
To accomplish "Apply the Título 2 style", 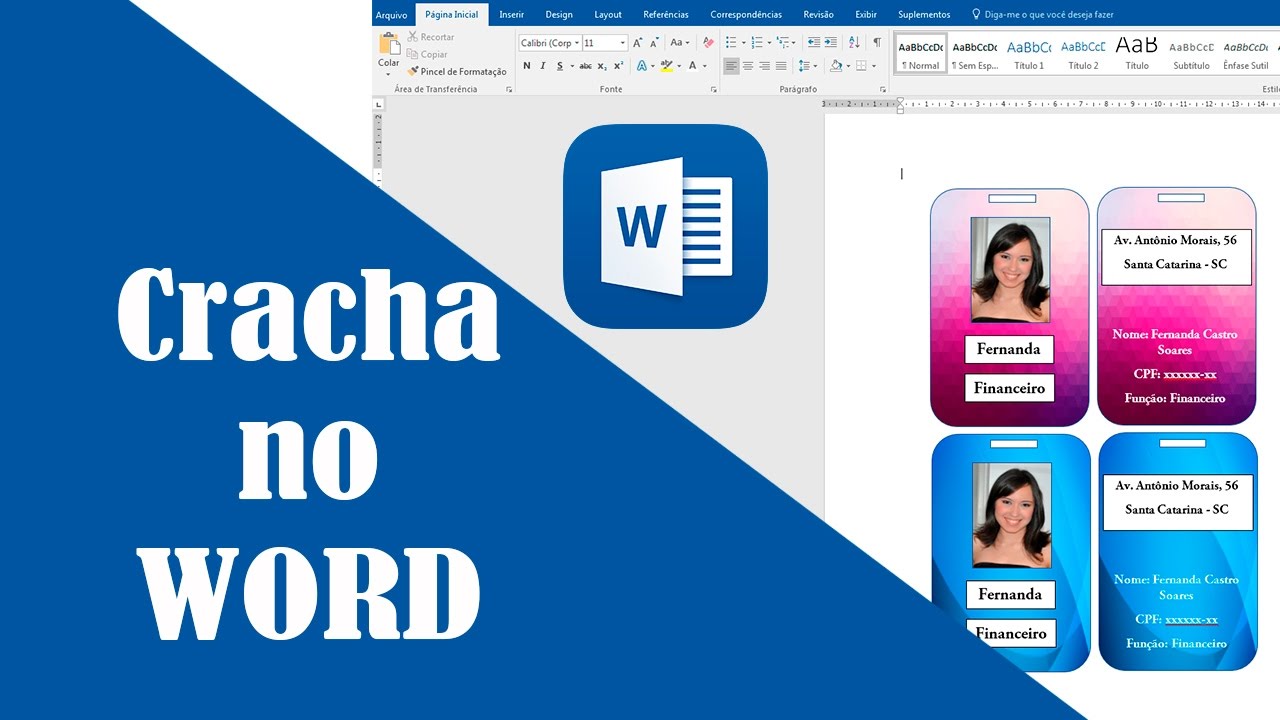I will [1083, 54].
